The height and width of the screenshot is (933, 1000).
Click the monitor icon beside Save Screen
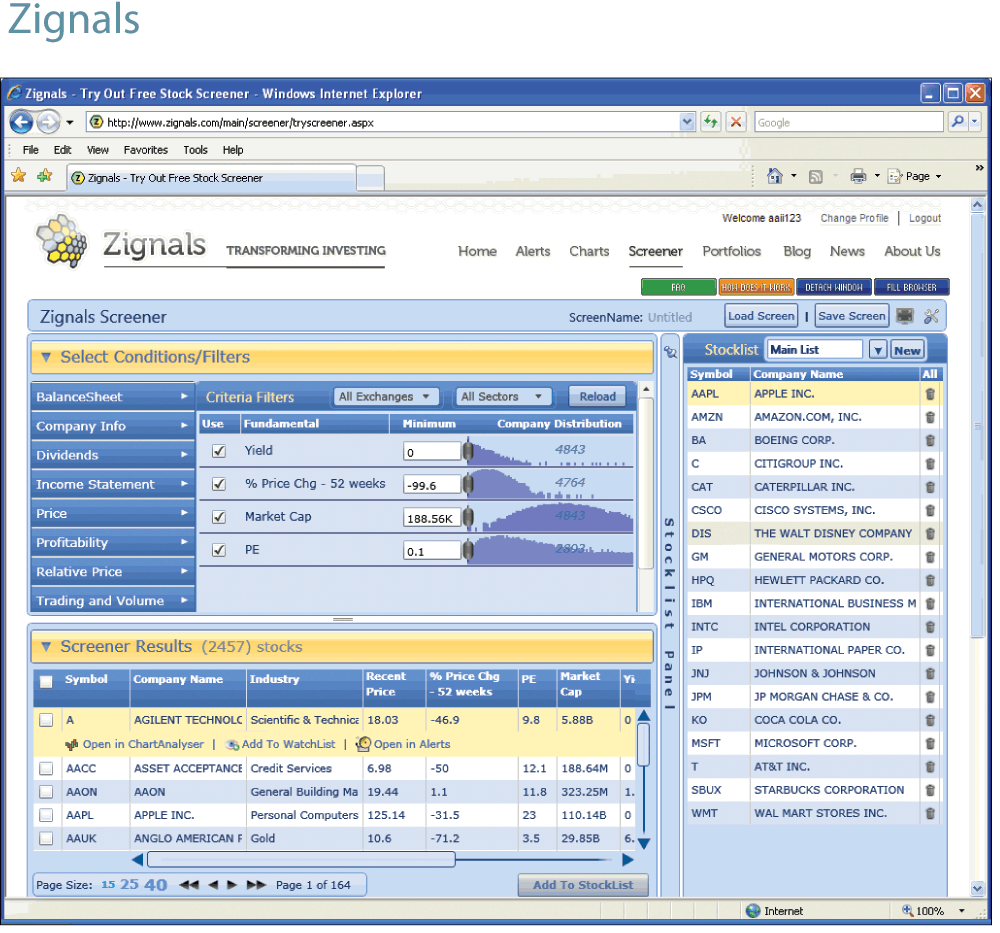[x=905, y=317]
